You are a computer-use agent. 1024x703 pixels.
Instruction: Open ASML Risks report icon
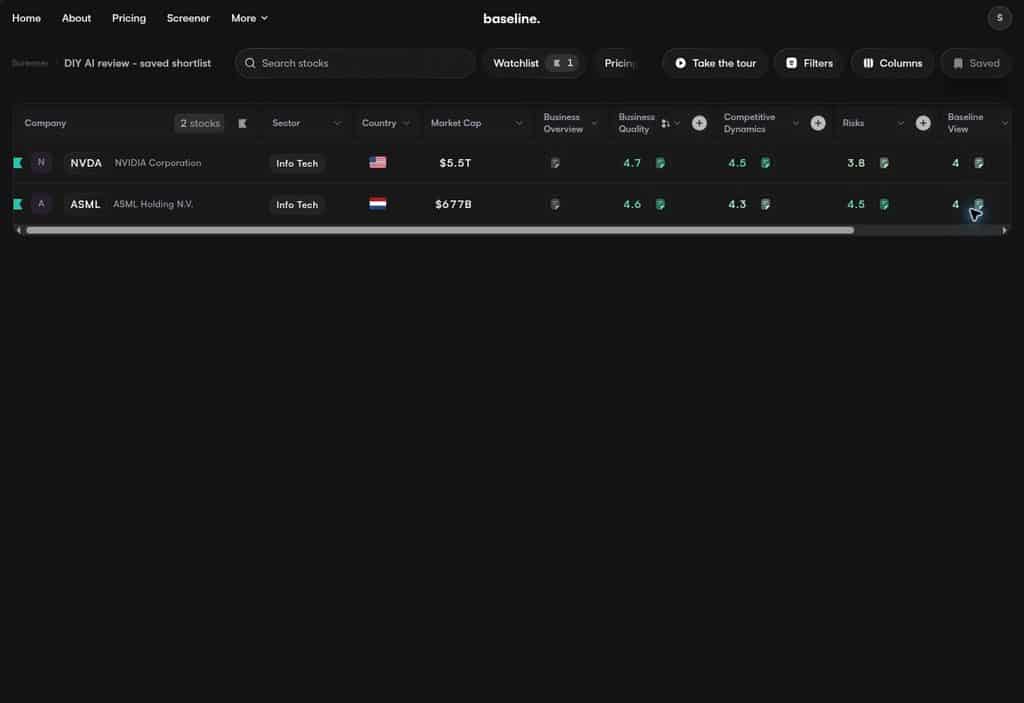coord(884,204)
